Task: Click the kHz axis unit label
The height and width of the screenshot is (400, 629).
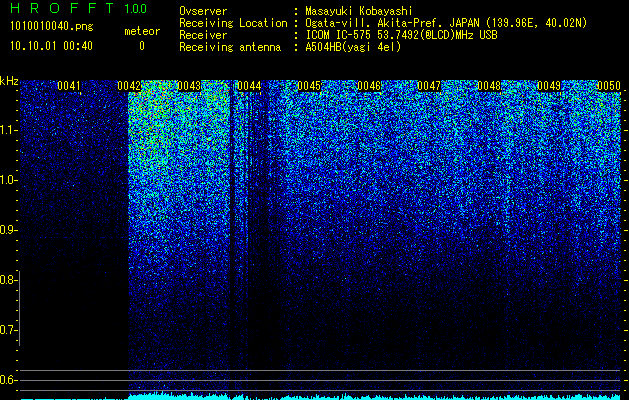Action: click(x=9, y=81)
